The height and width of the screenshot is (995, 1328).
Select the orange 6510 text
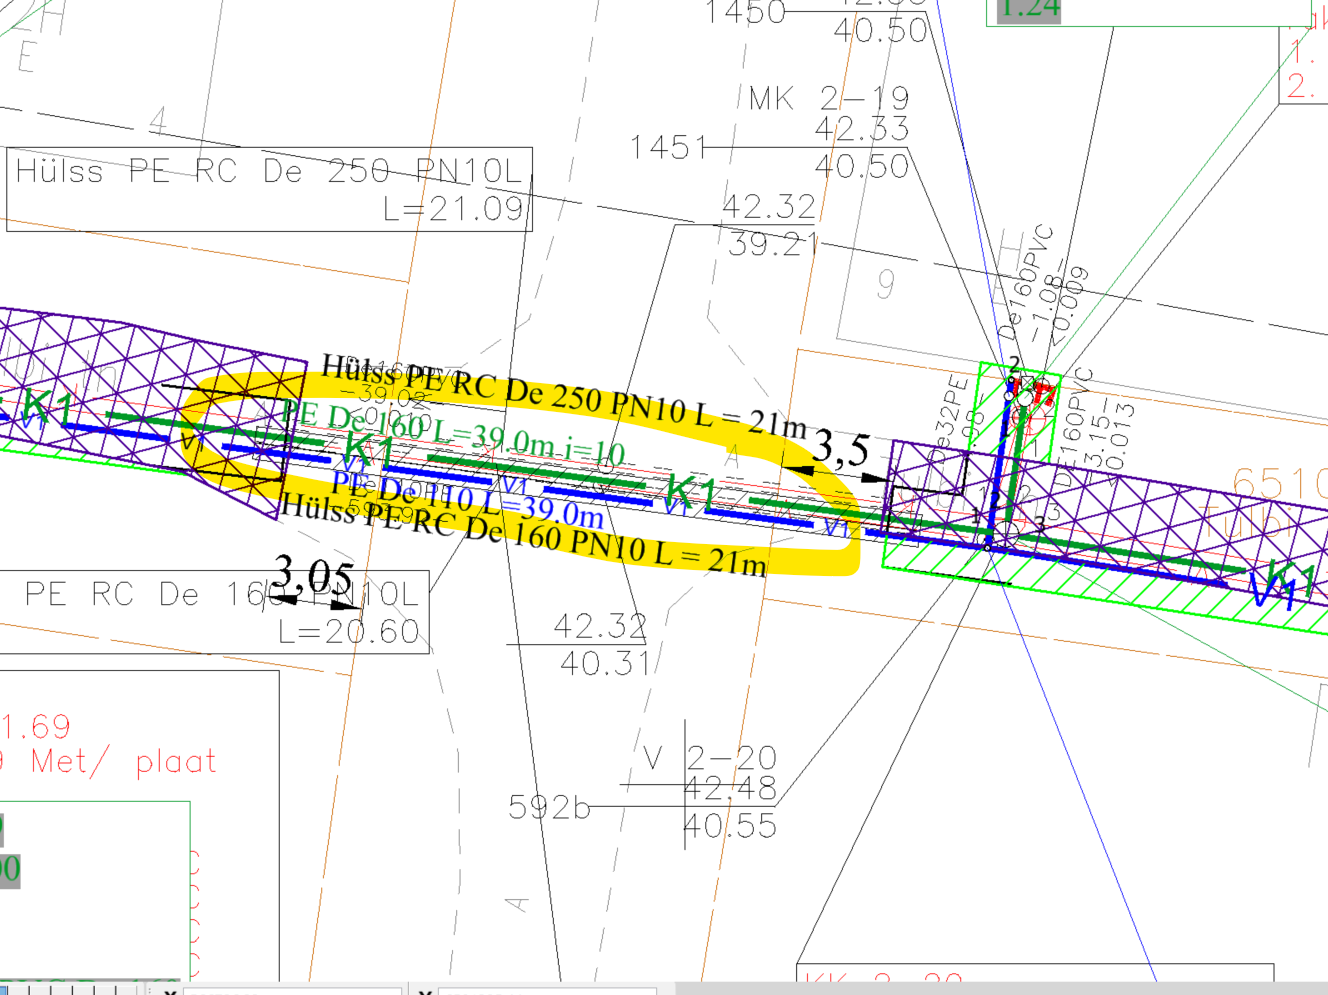(1278, 486)
